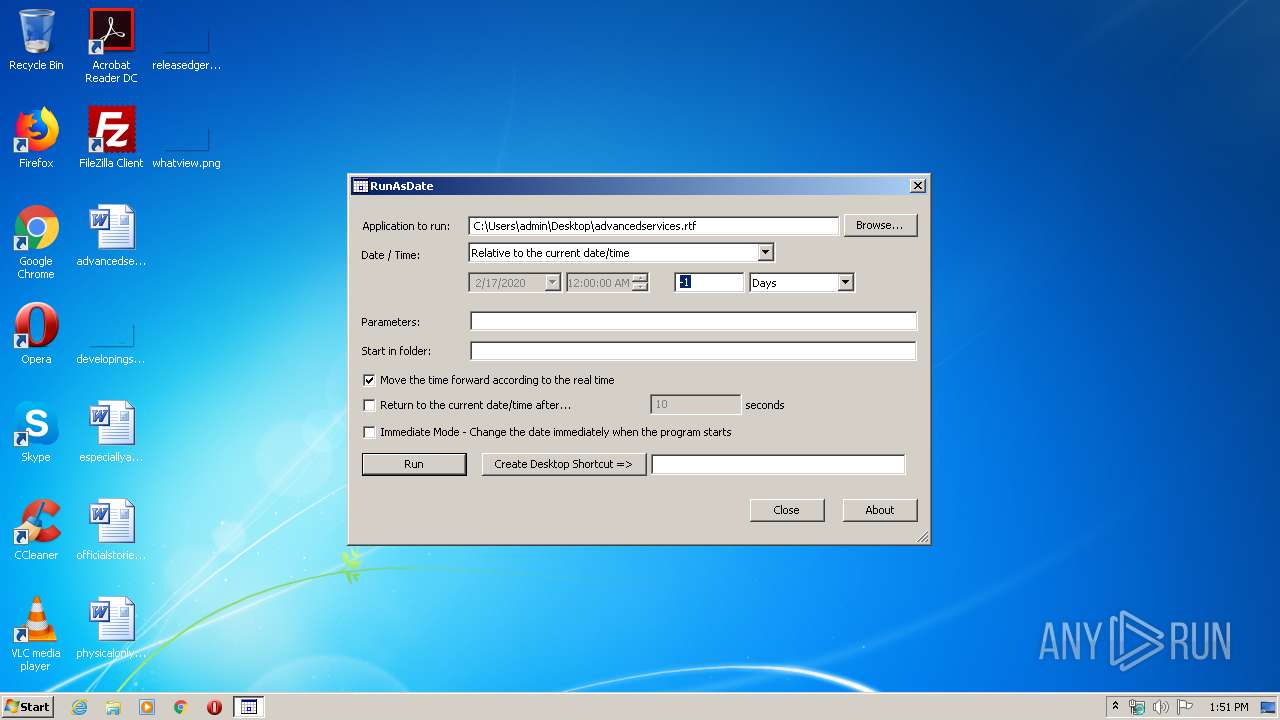Screen dimensions: 1280x720
Task: Launch FileZilla Client shortcut
Action: (x=111, y=138)
